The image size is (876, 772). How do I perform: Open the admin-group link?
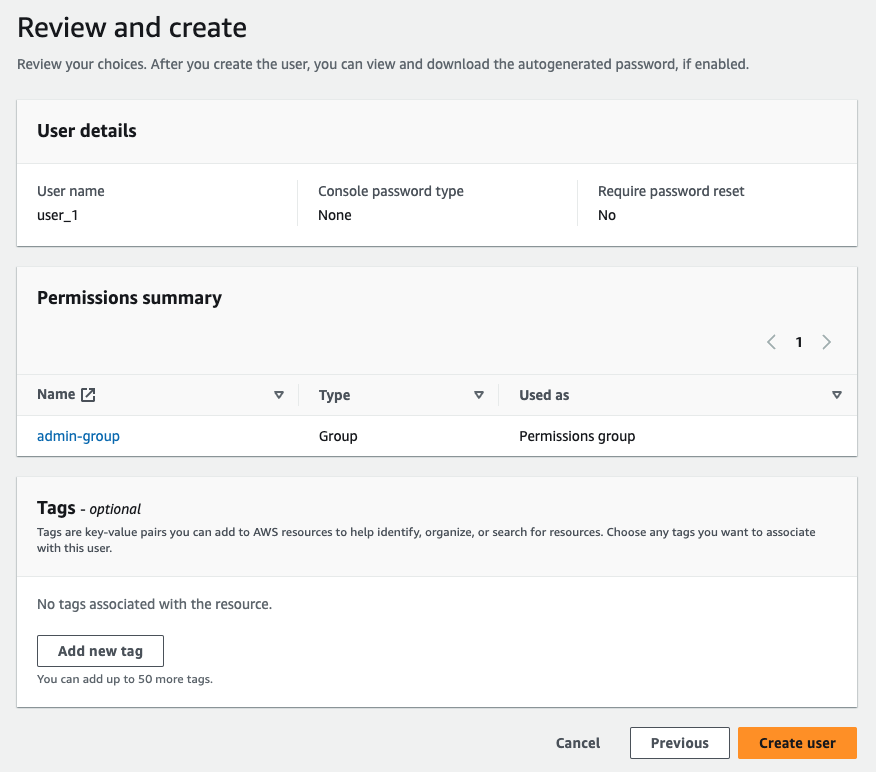(78, 436)
